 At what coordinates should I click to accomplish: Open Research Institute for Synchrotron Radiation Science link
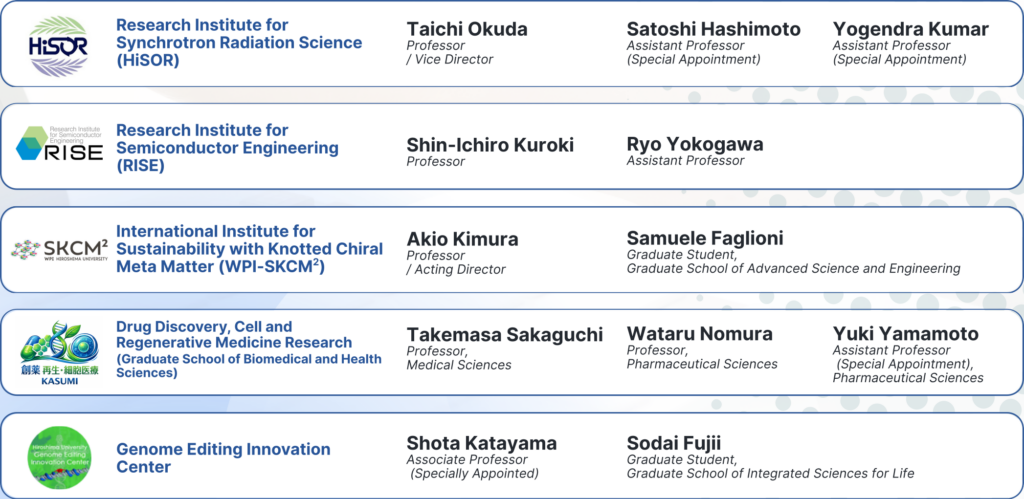238,42
